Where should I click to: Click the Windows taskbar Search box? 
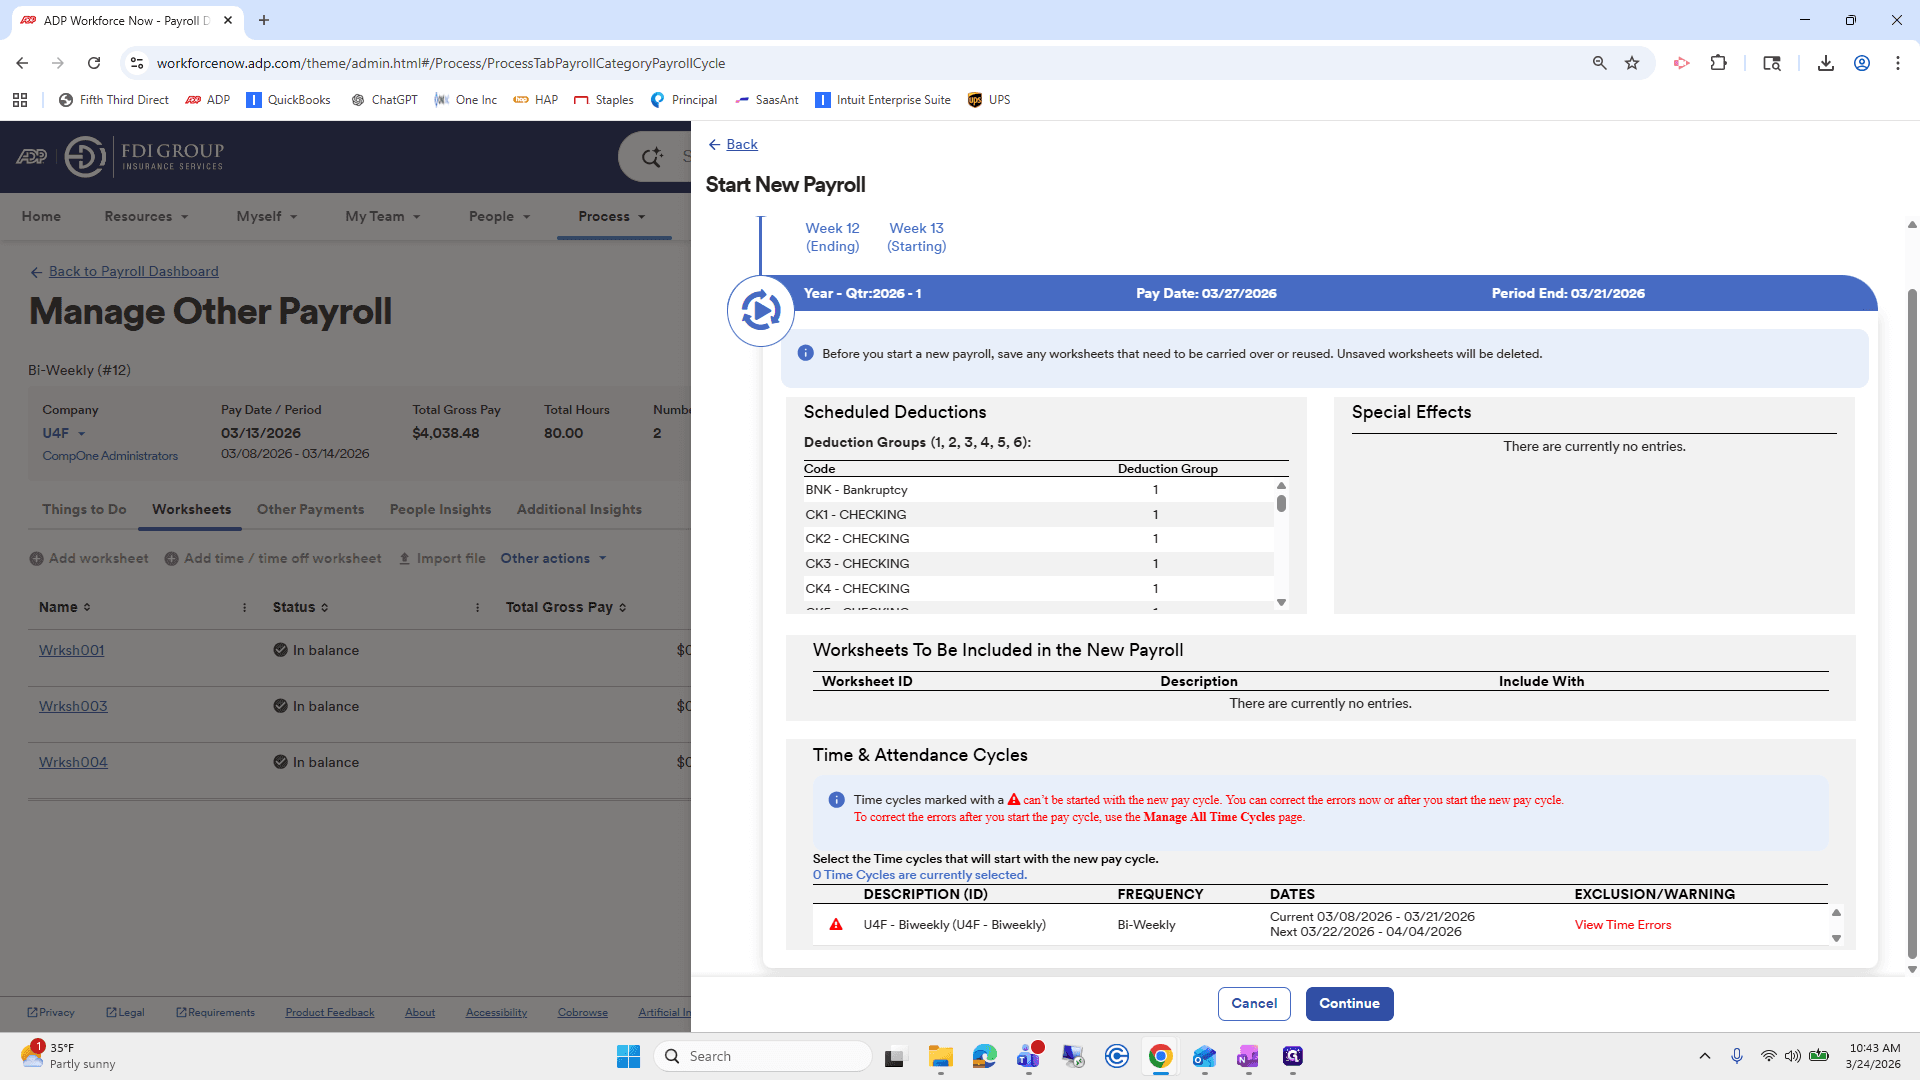(762, 1056)
